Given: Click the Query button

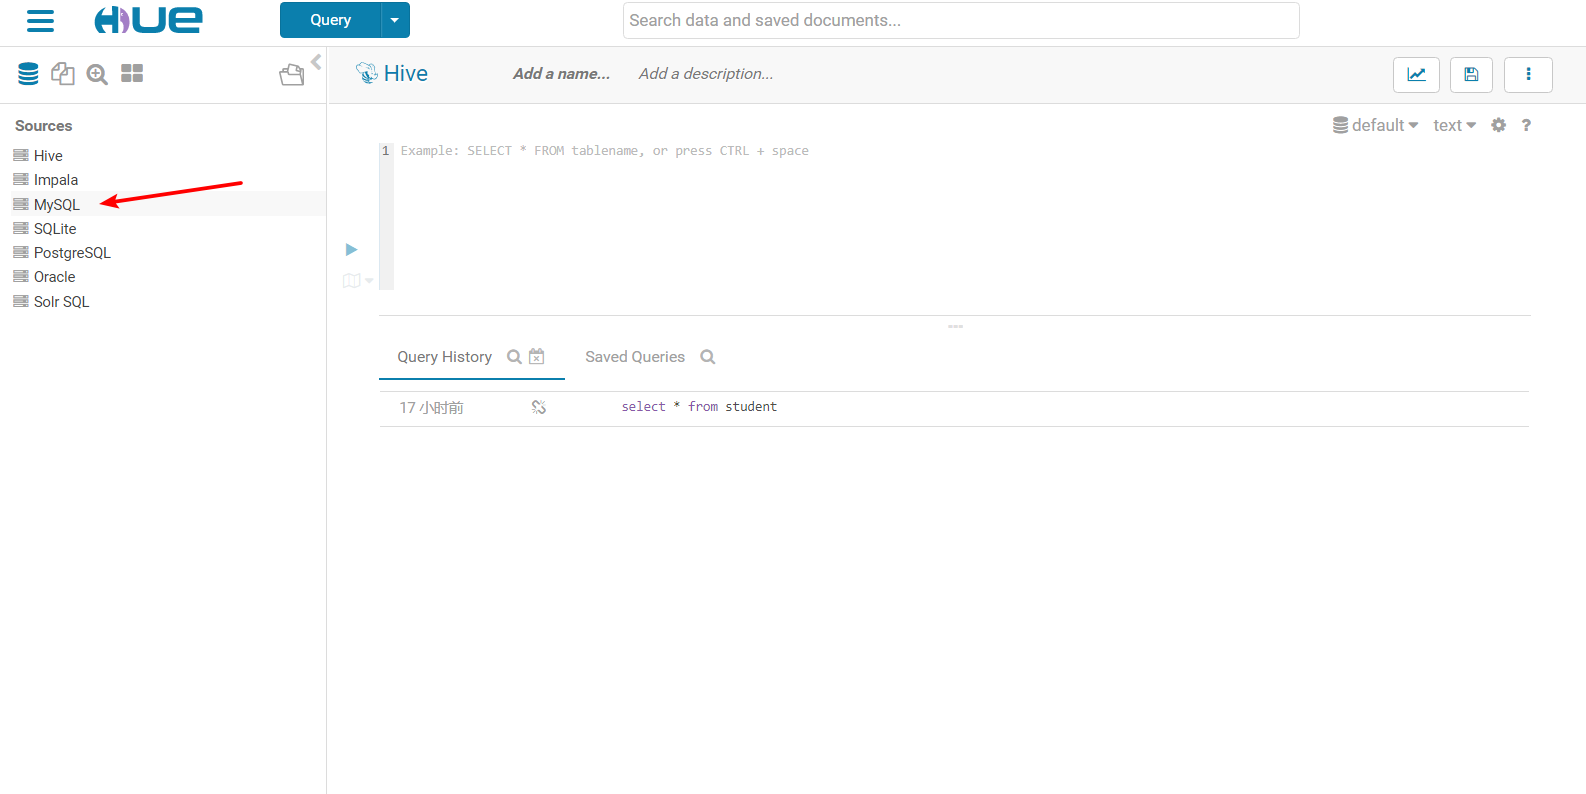Looking at the screenshot, I should (330, 20).
